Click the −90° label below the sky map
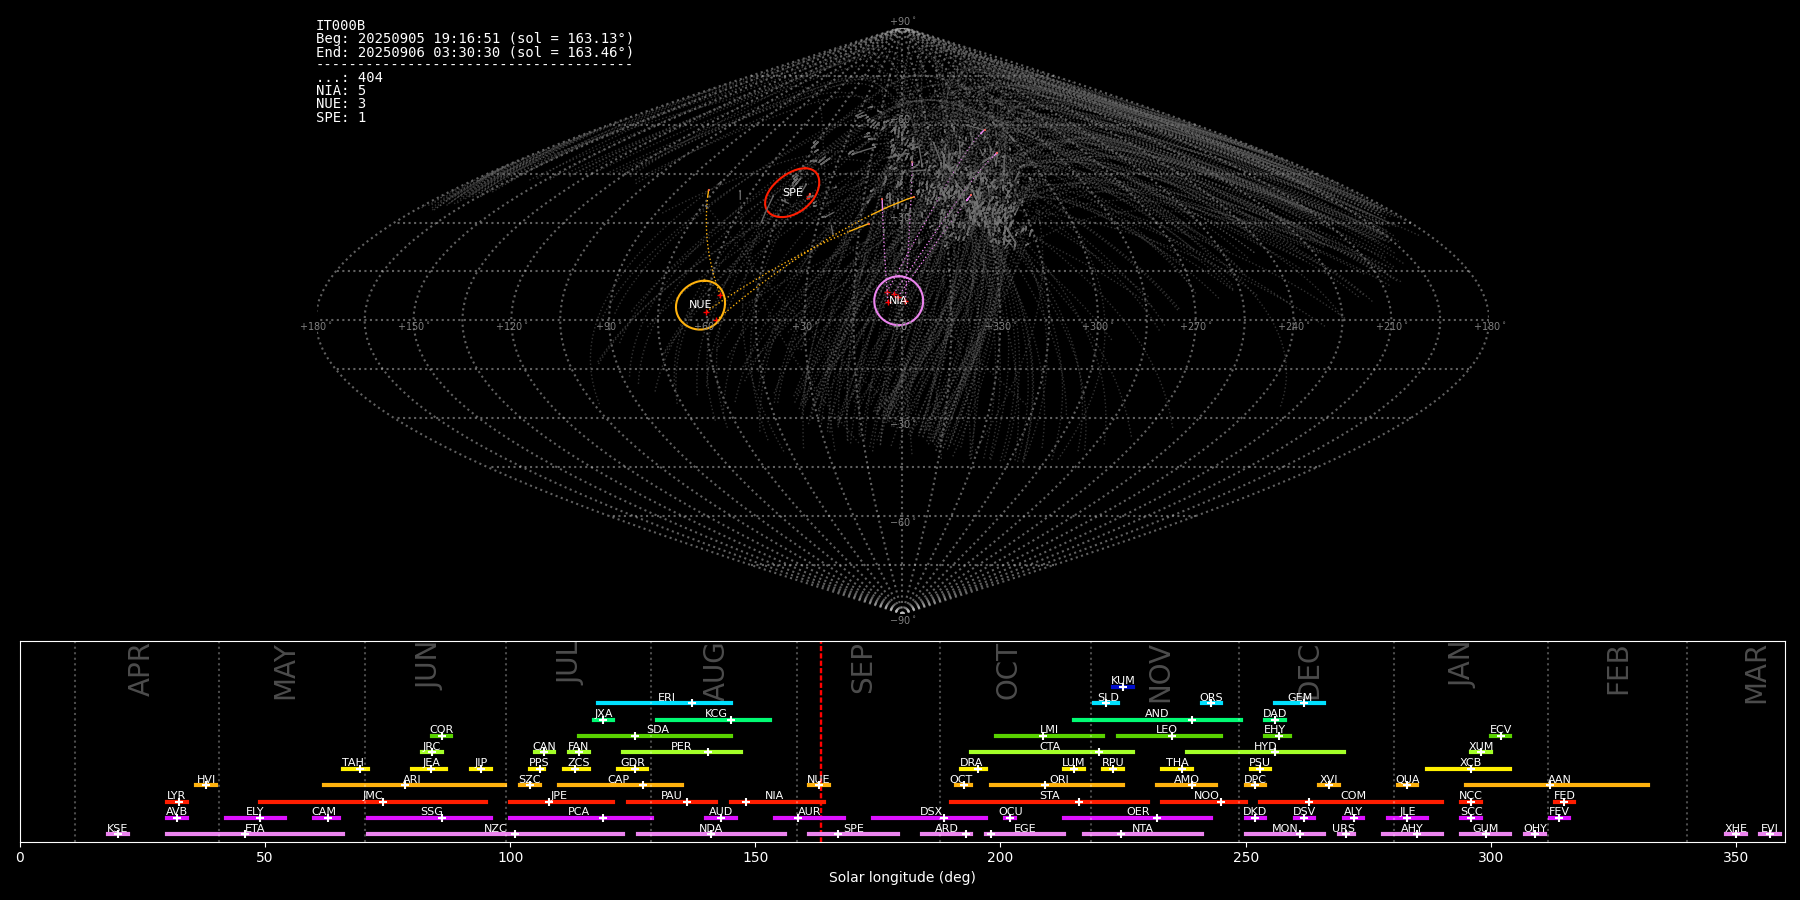Screen dimensions: 1800x900 pyautogui.click(x=902, y=621)
